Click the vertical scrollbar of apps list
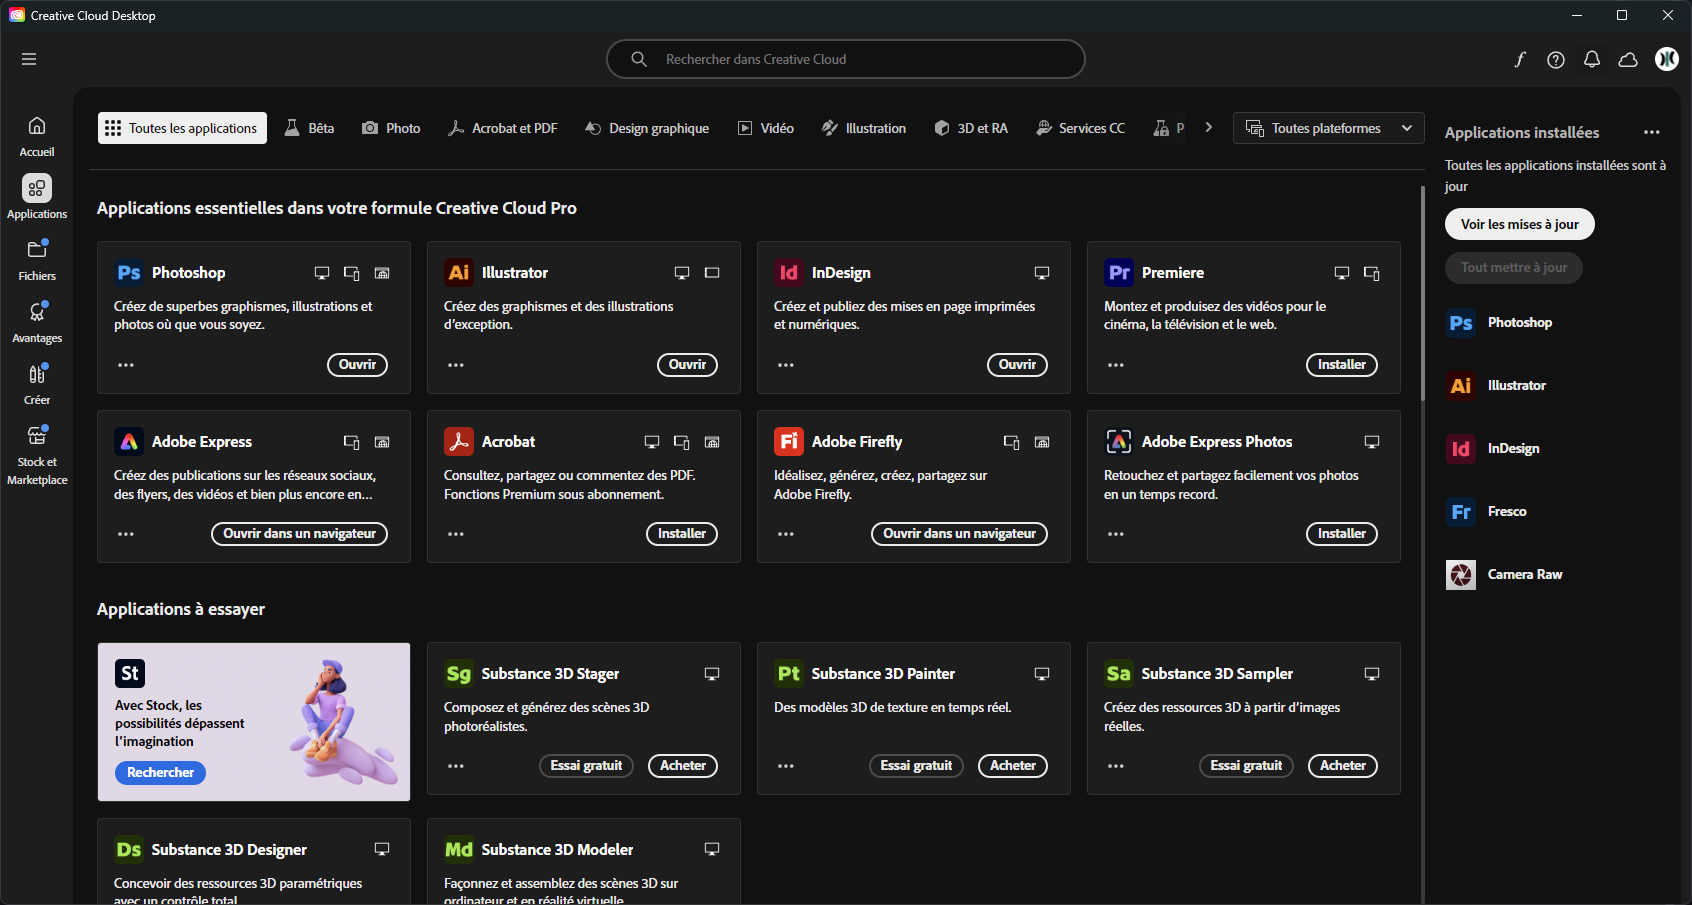 point(1423,293)
